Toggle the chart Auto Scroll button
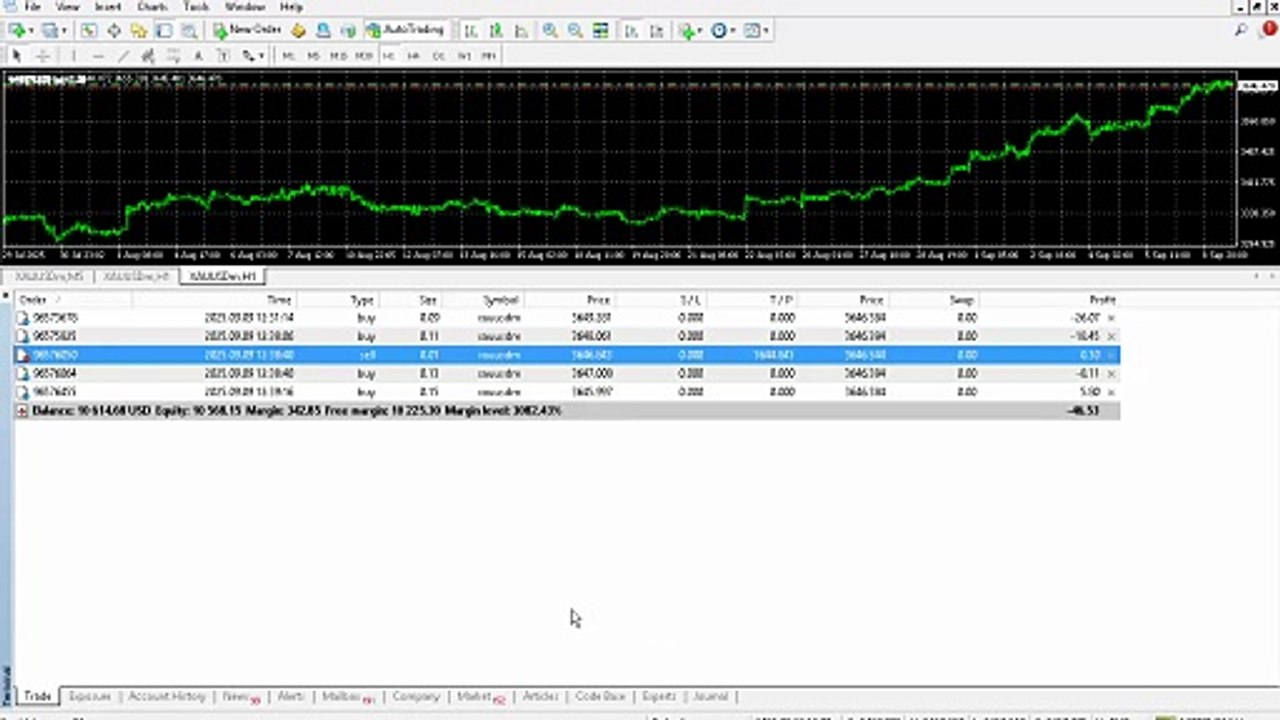 631,31
